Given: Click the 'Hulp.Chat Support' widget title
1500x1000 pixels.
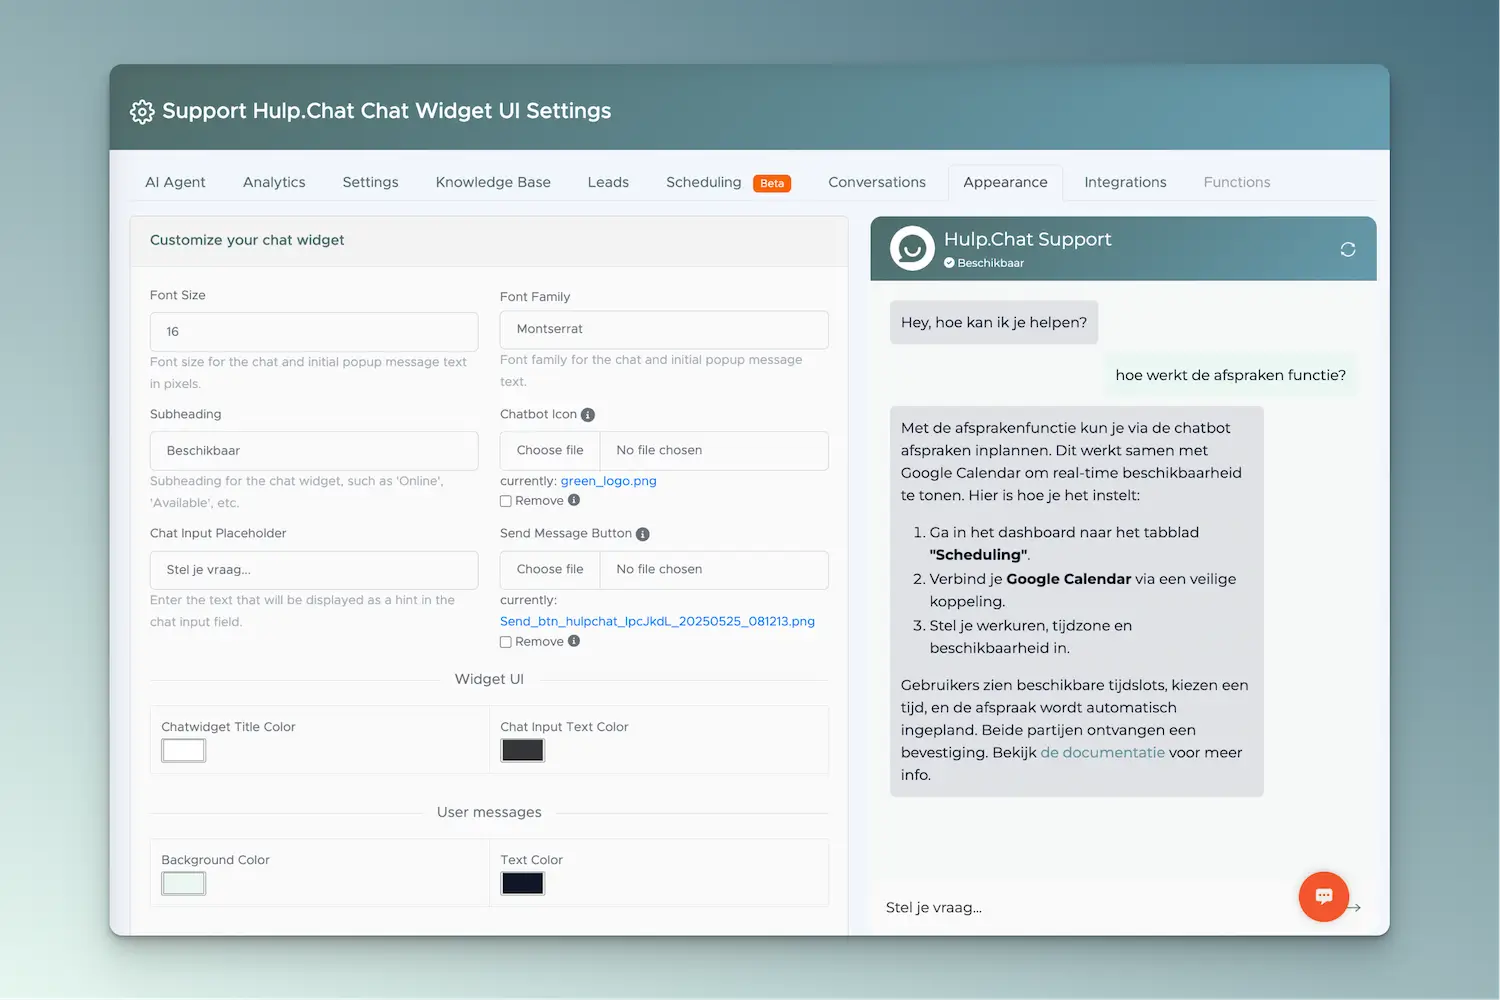Looking at the screenshot, I should click(1028, 239).
